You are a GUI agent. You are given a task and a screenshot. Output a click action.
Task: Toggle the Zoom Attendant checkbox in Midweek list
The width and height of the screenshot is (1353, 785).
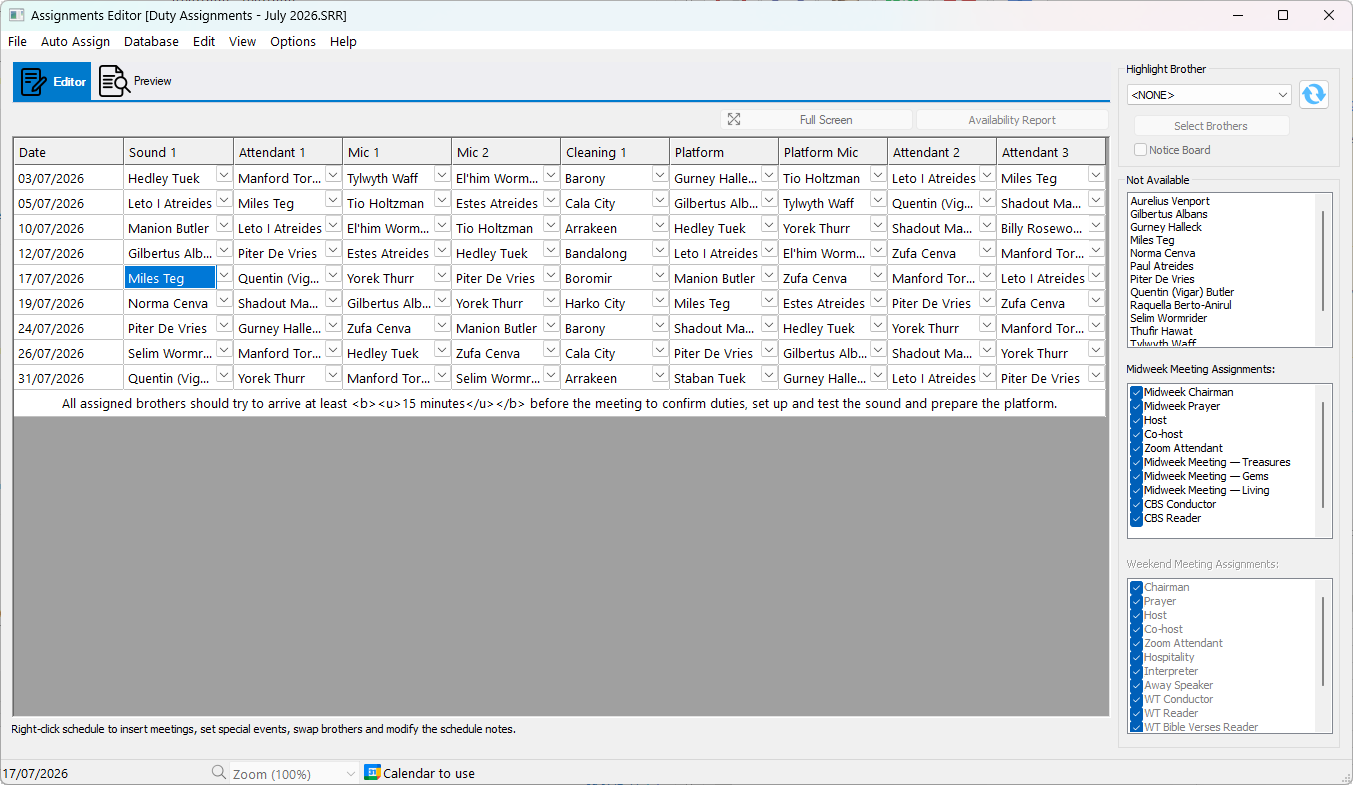1136,448
